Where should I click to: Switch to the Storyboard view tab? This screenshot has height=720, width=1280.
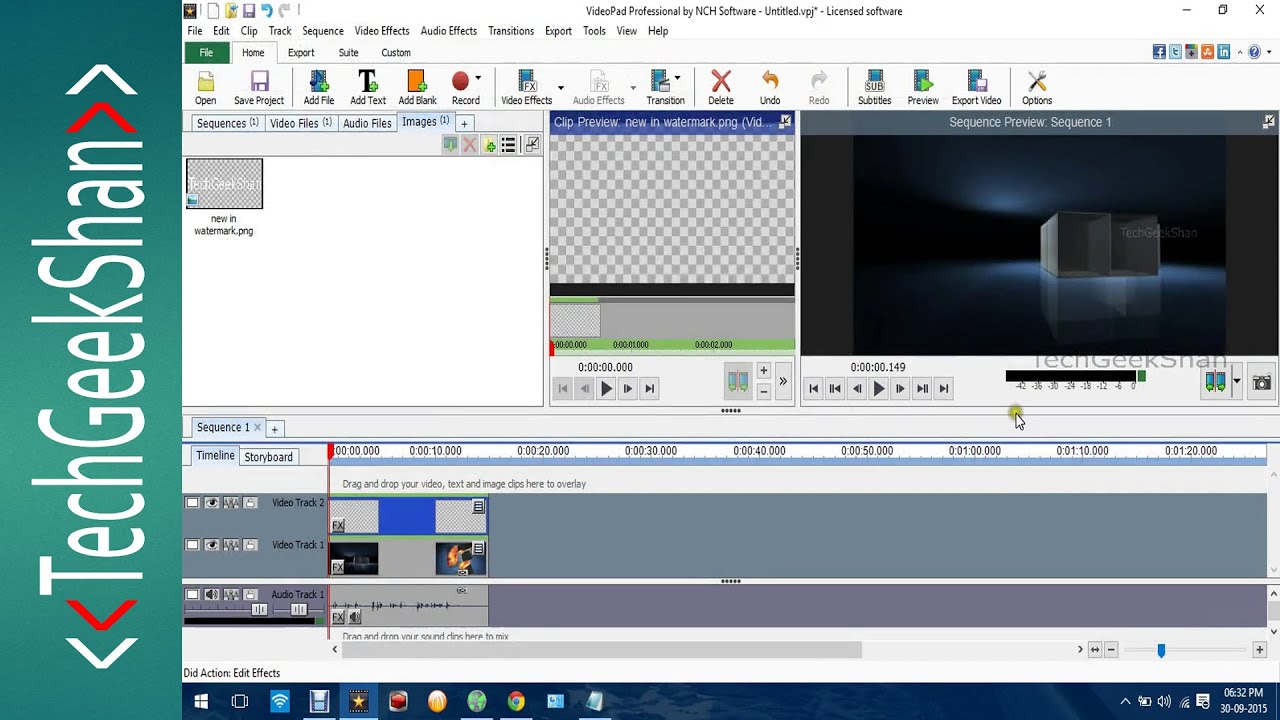269,457
